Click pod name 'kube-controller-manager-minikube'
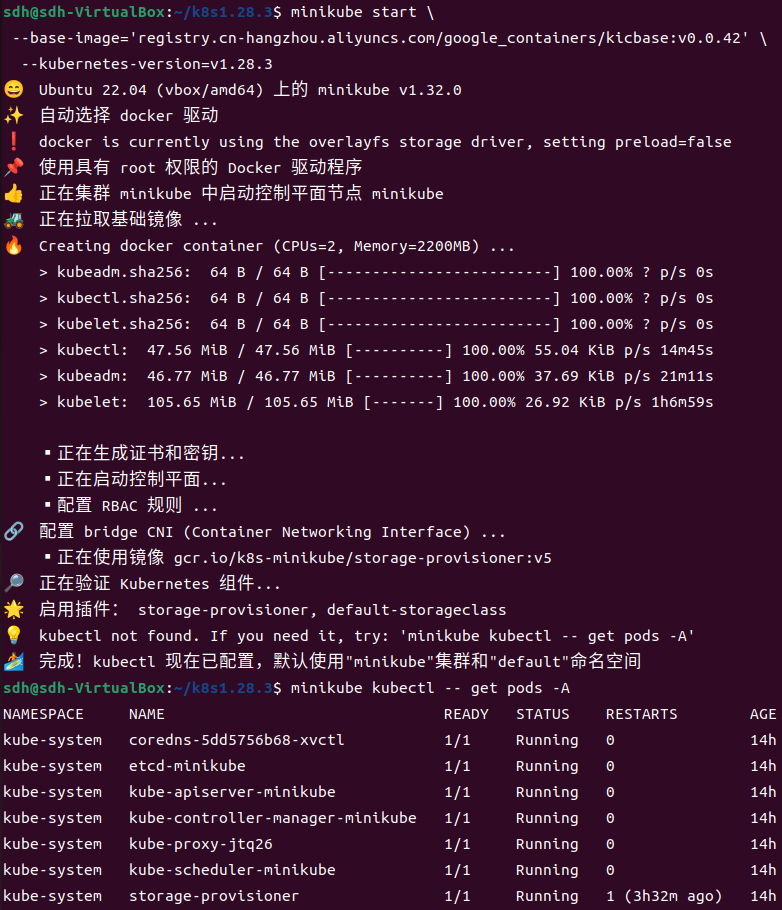This screenshot has height=910, width=782. tap(273, 818)
